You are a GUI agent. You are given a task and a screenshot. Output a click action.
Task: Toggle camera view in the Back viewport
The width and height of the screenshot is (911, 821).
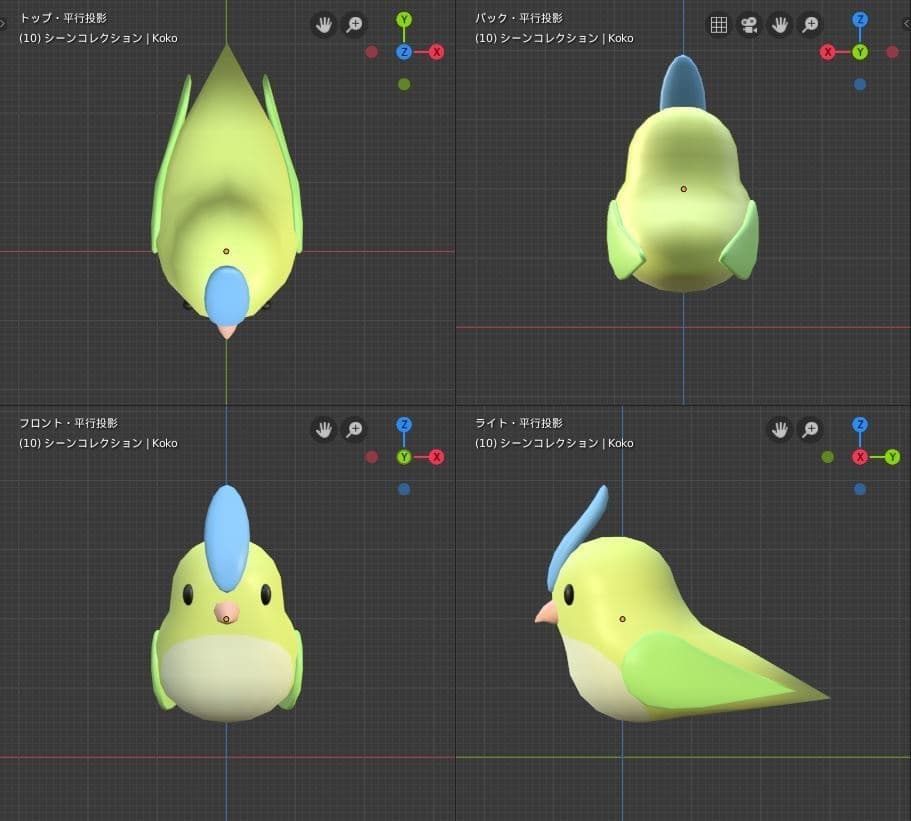(748, 25)
